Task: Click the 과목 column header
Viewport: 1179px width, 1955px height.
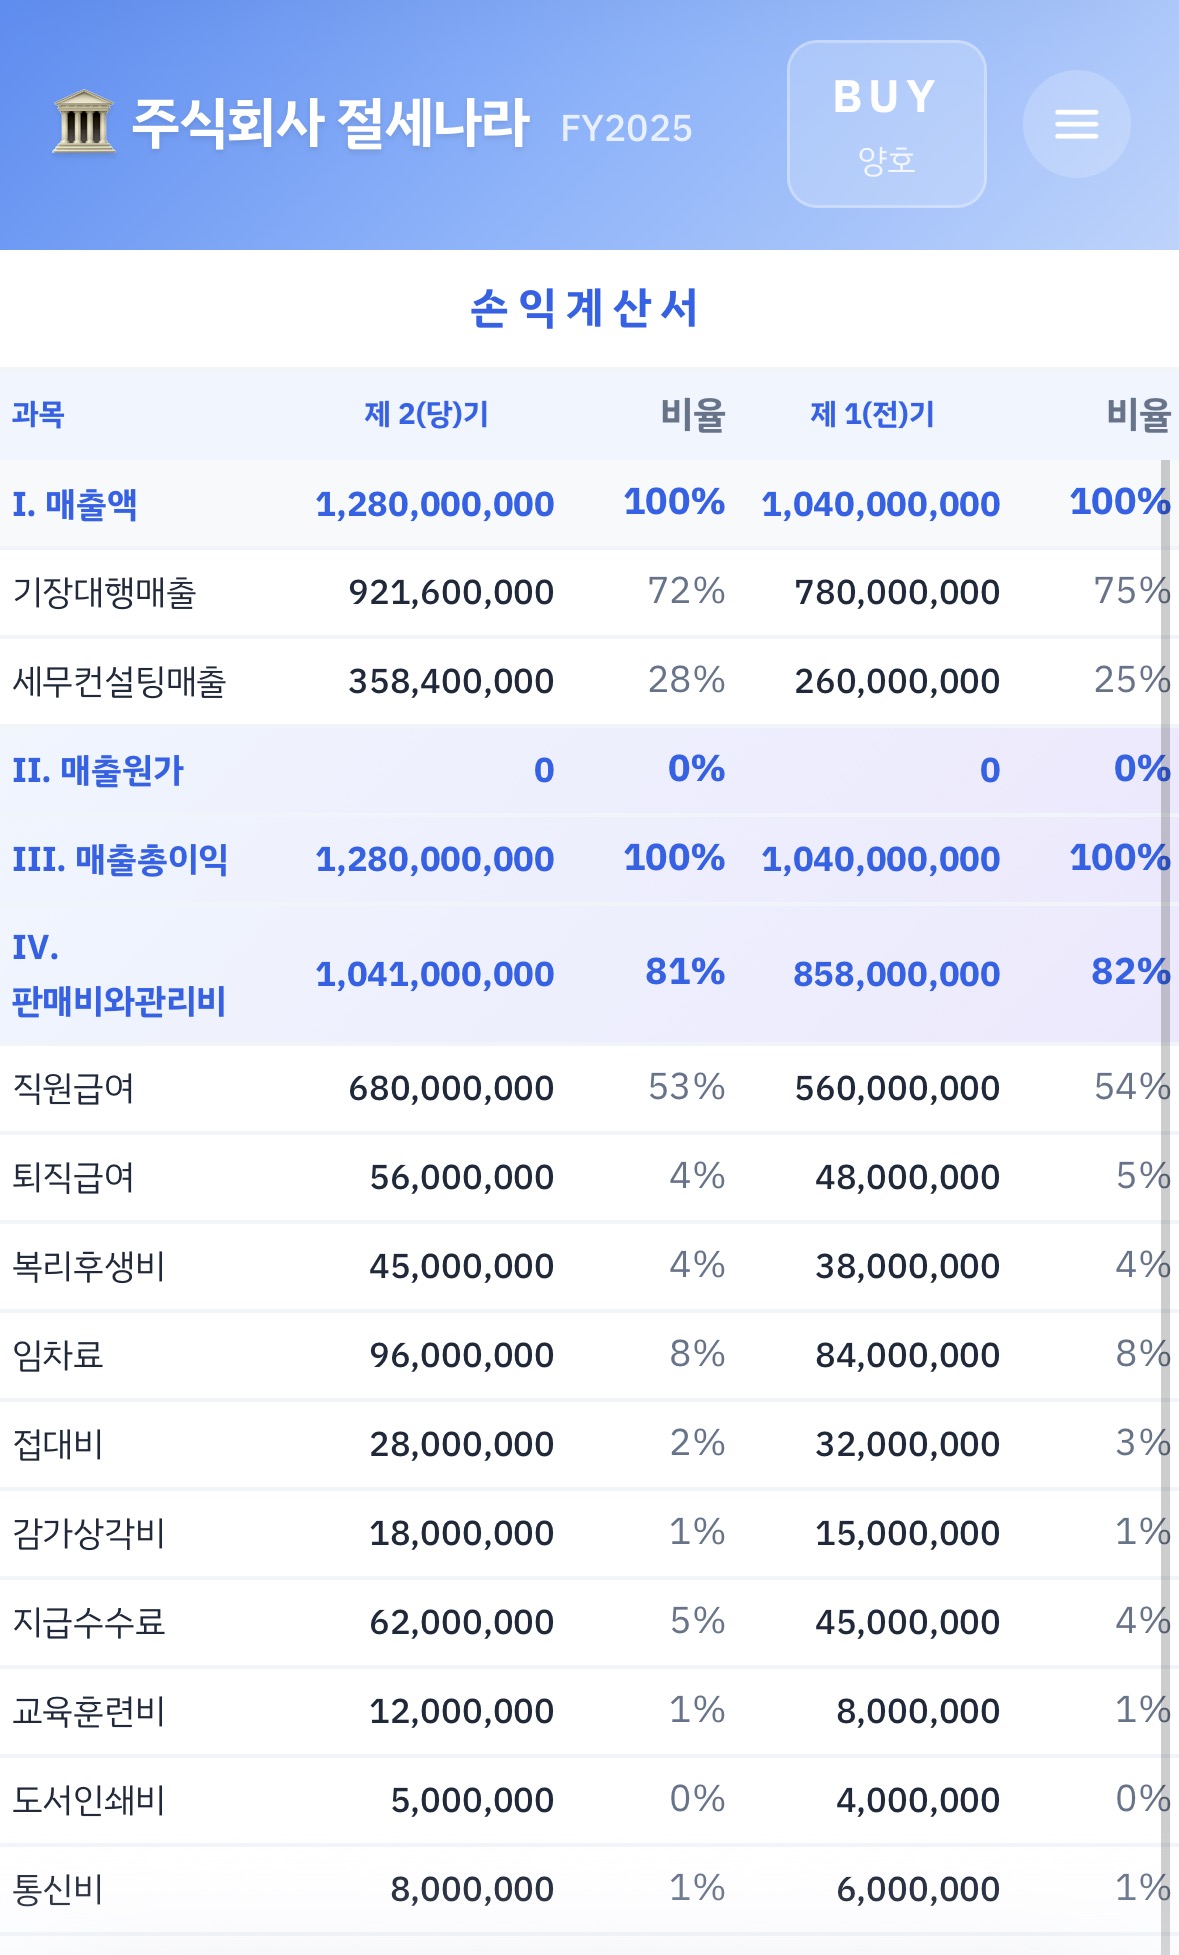Action: click(36, 411)
